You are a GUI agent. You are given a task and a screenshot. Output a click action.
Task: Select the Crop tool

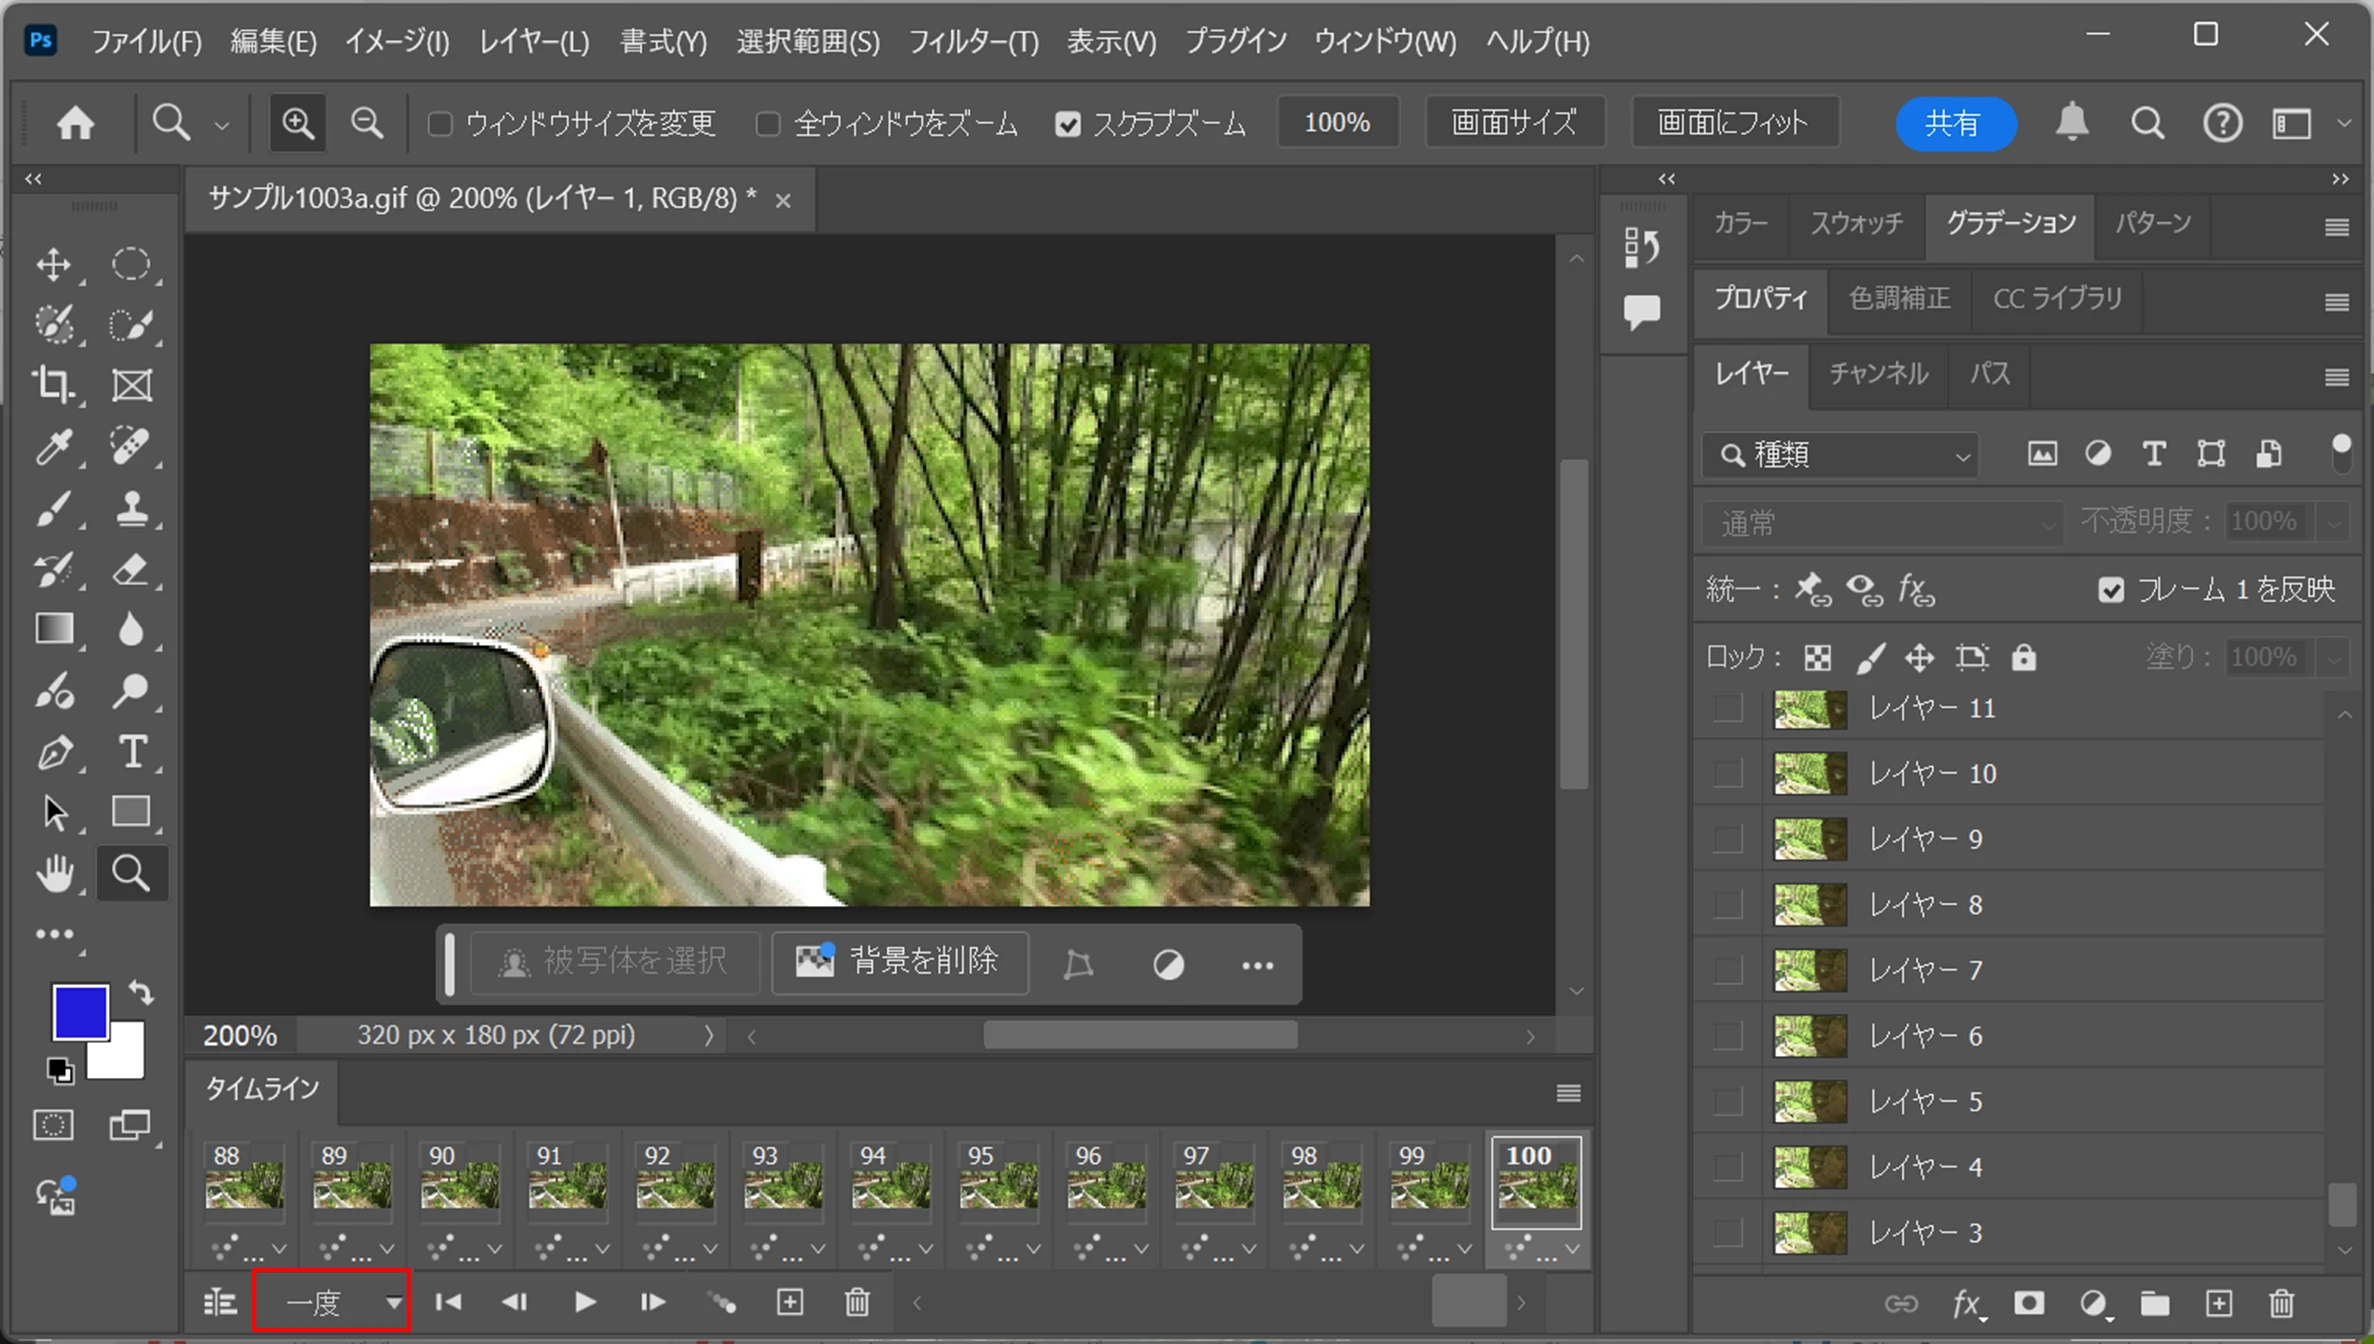[x=53, y=385]
